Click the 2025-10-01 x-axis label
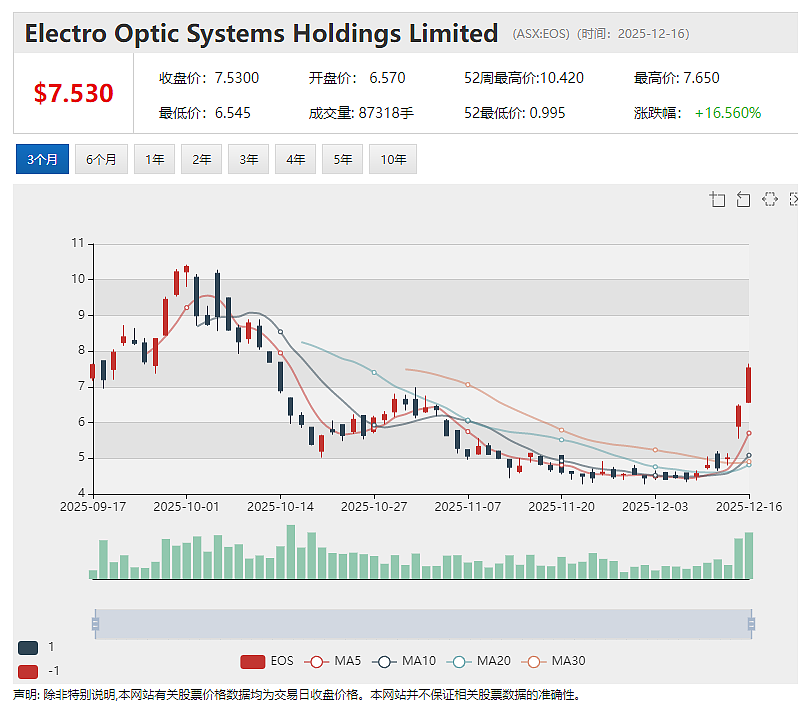Viewport: 810px width, 714px height. (186, 507)
